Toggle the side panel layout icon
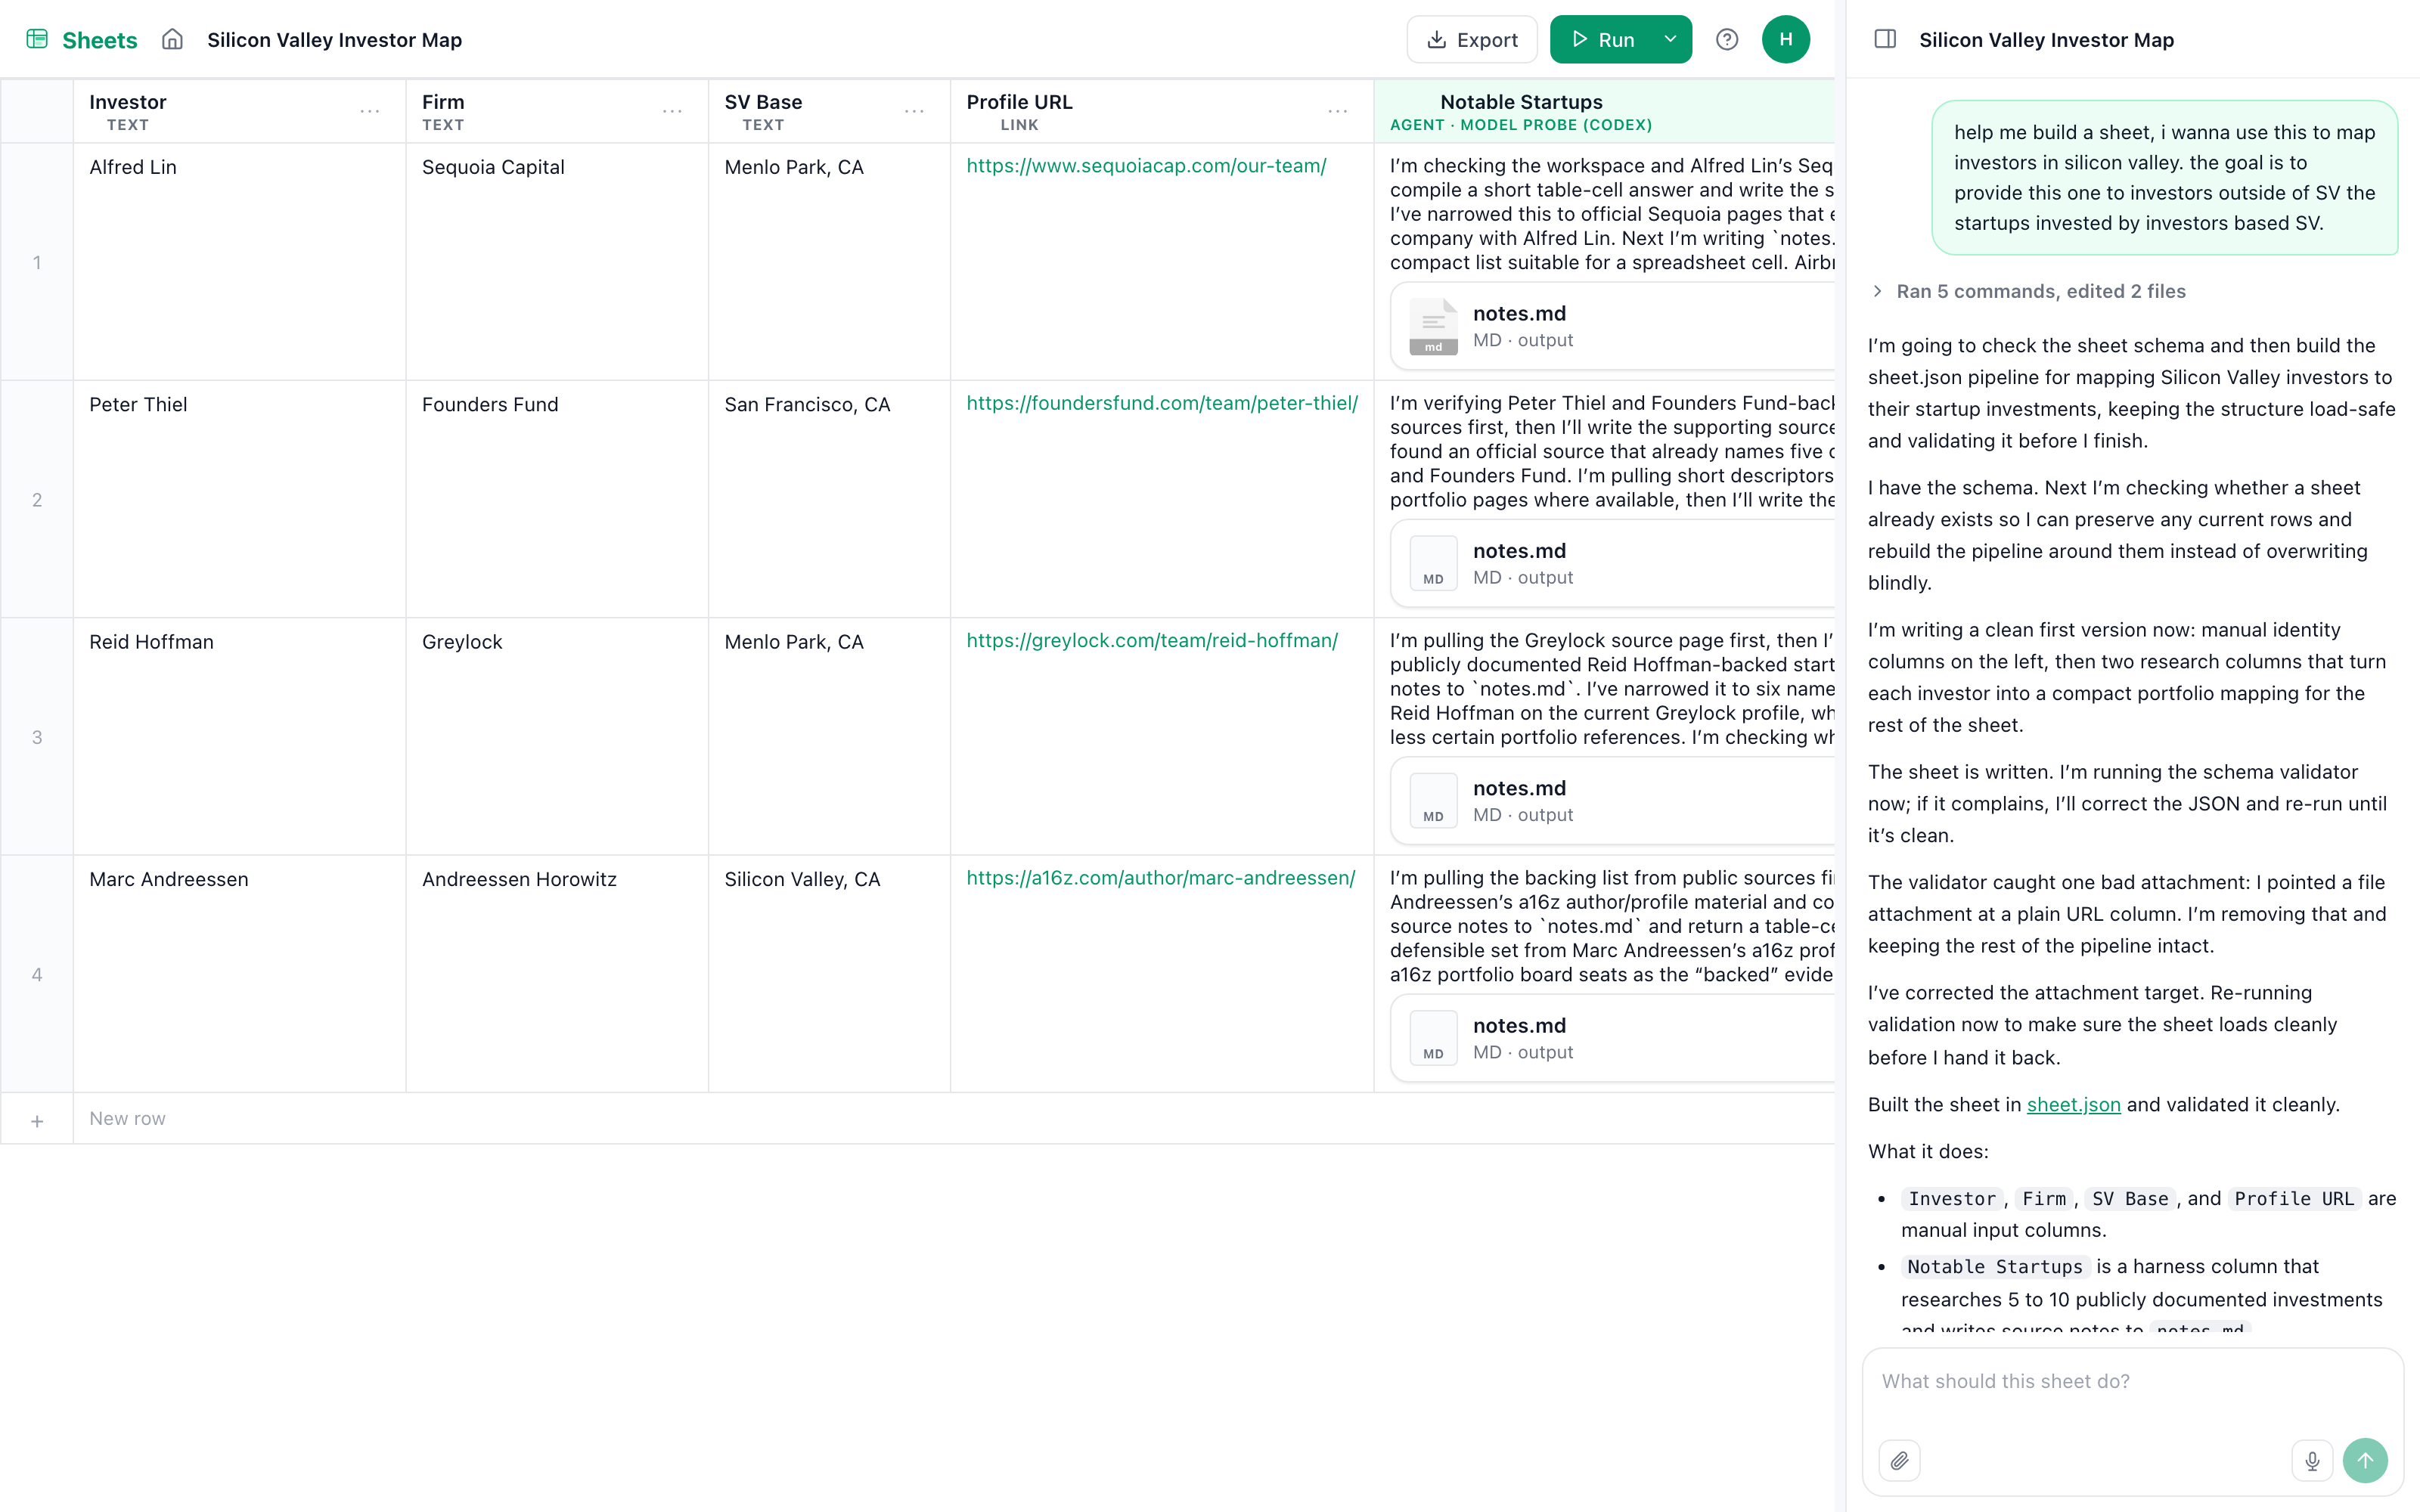Screen dimensions: 2420x1512 click(x=1885, y=39)
